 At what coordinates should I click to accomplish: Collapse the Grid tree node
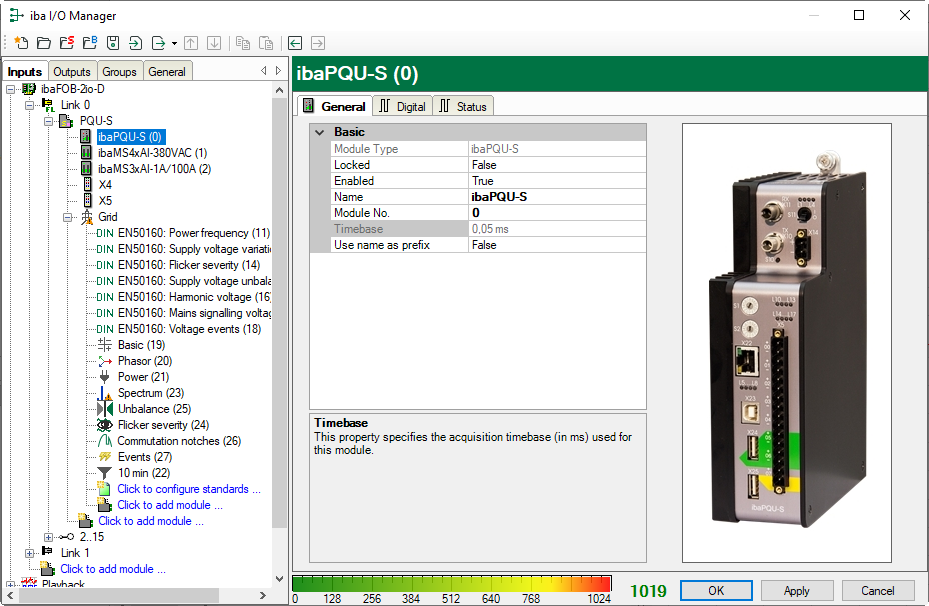pos(68,217)
